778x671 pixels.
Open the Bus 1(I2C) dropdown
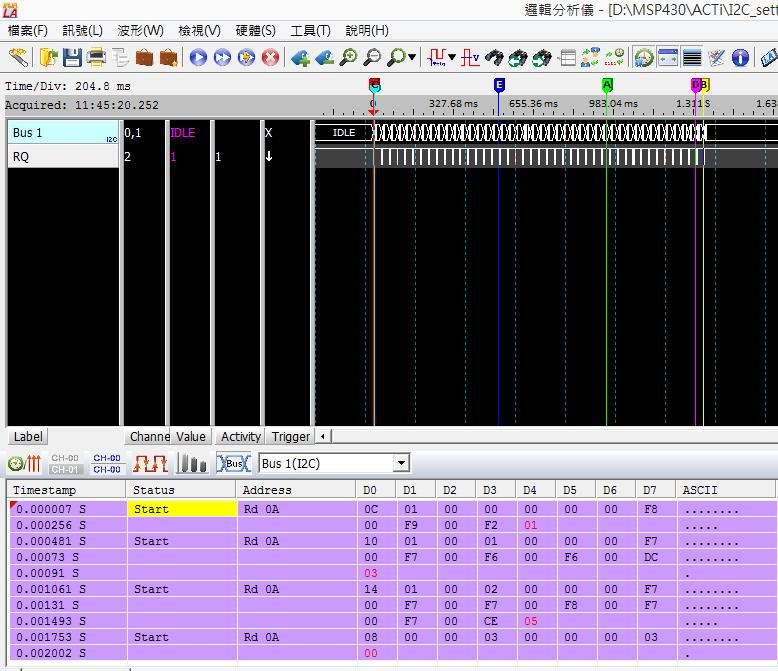pyautogui.click(x=401, y=463)
